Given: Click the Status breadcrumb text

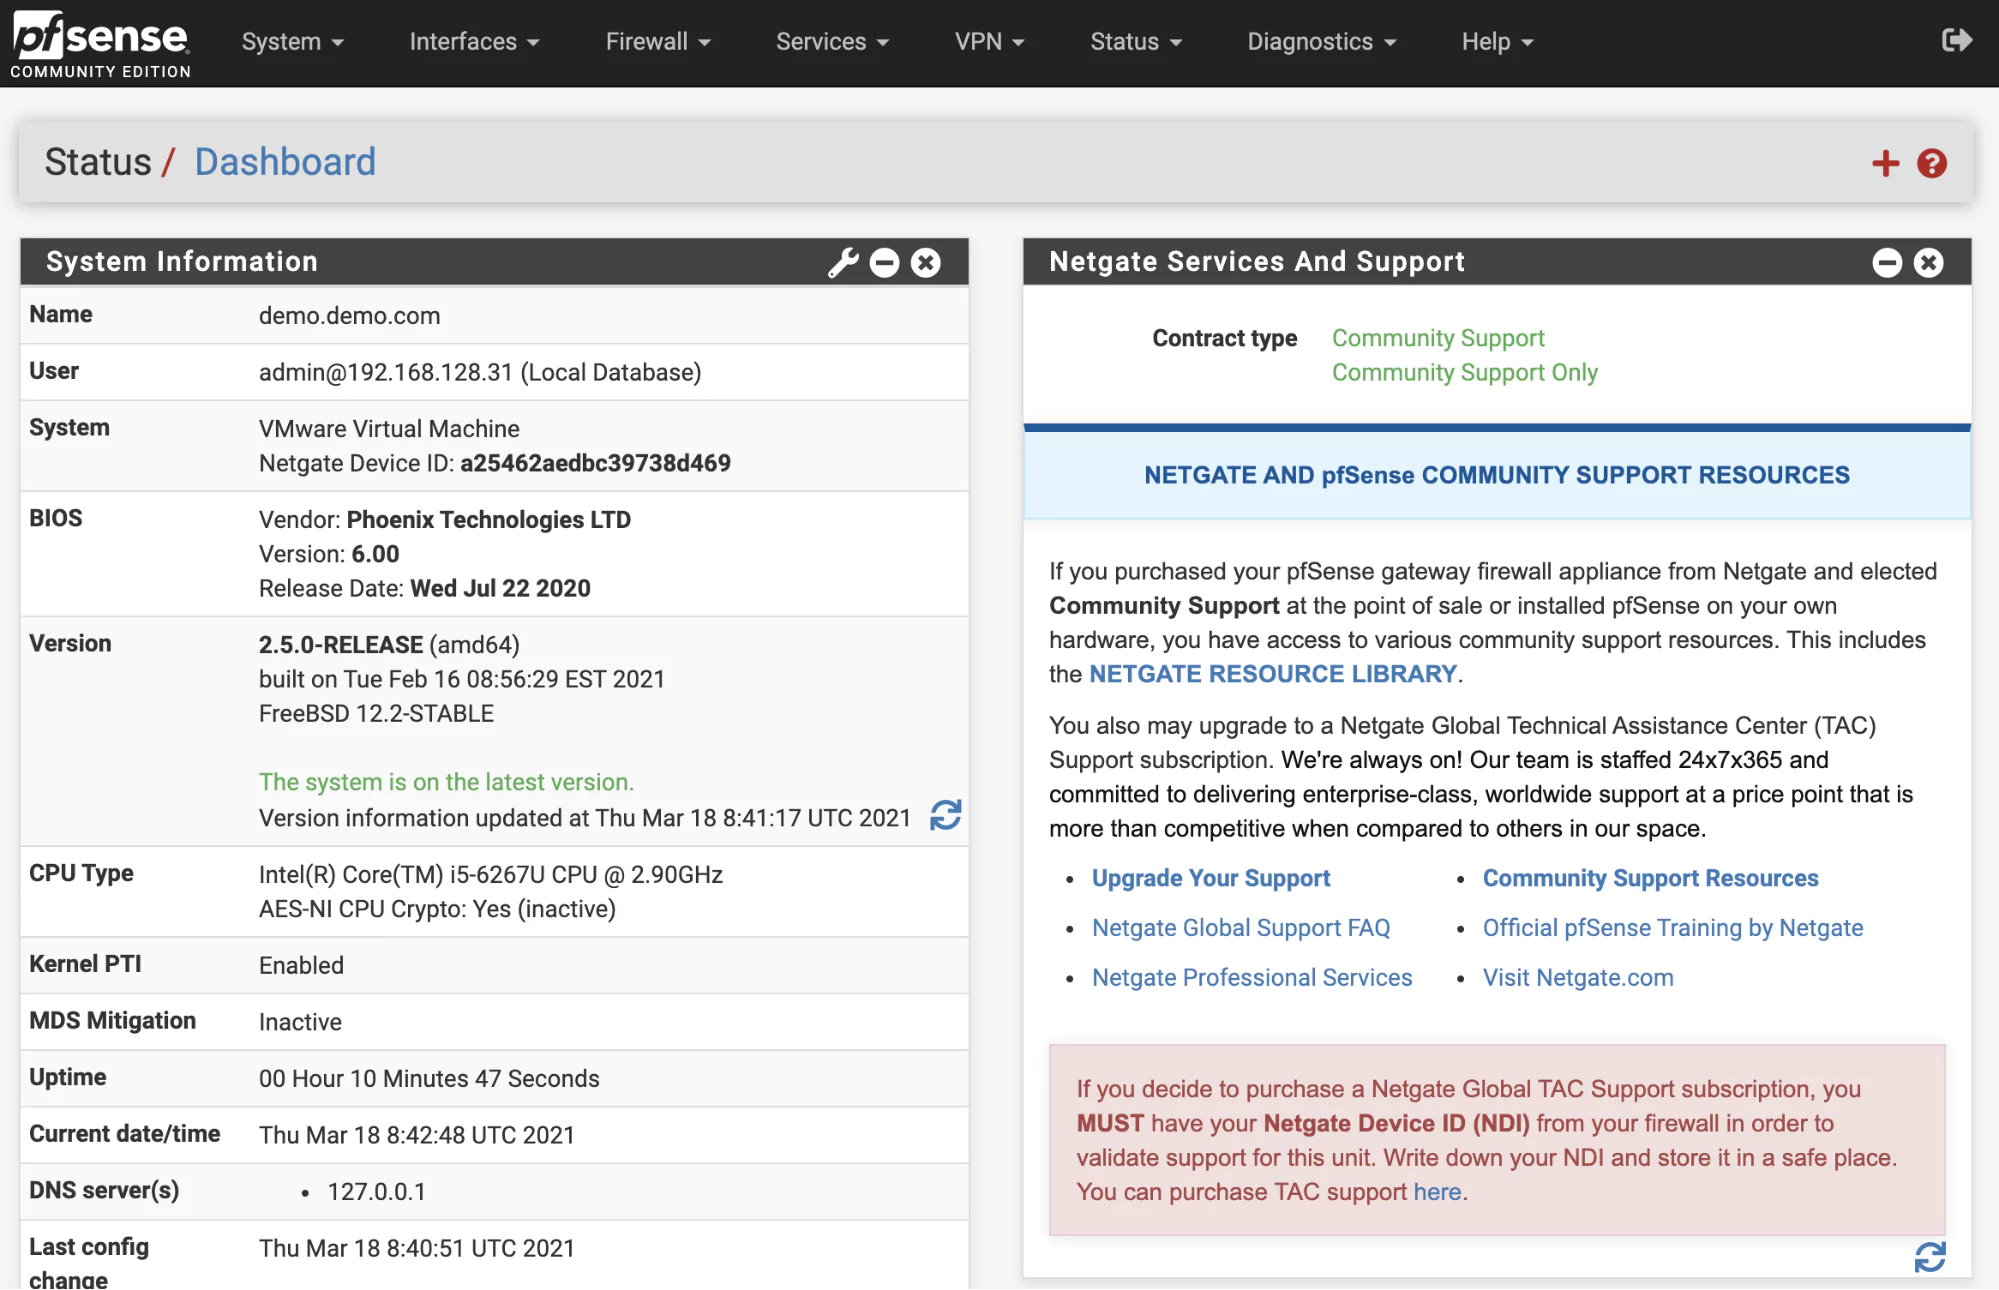Looking at the screenshot, I should (98, 162).
